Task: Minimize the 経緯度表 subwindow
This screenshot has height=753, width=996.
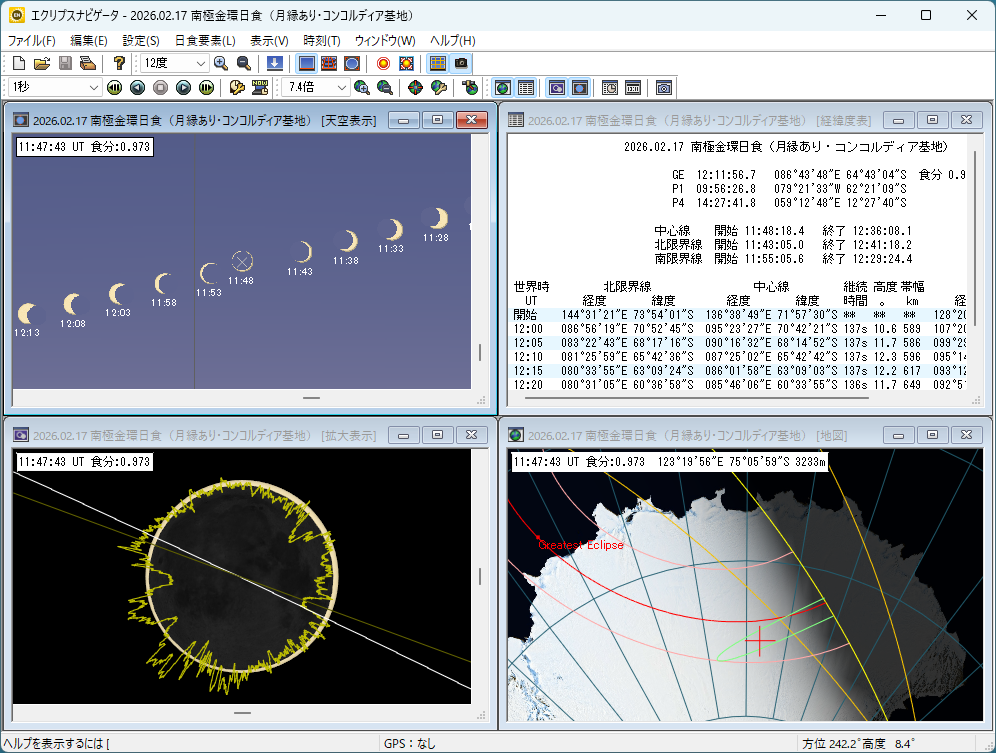Action: [x=899, y=120]
